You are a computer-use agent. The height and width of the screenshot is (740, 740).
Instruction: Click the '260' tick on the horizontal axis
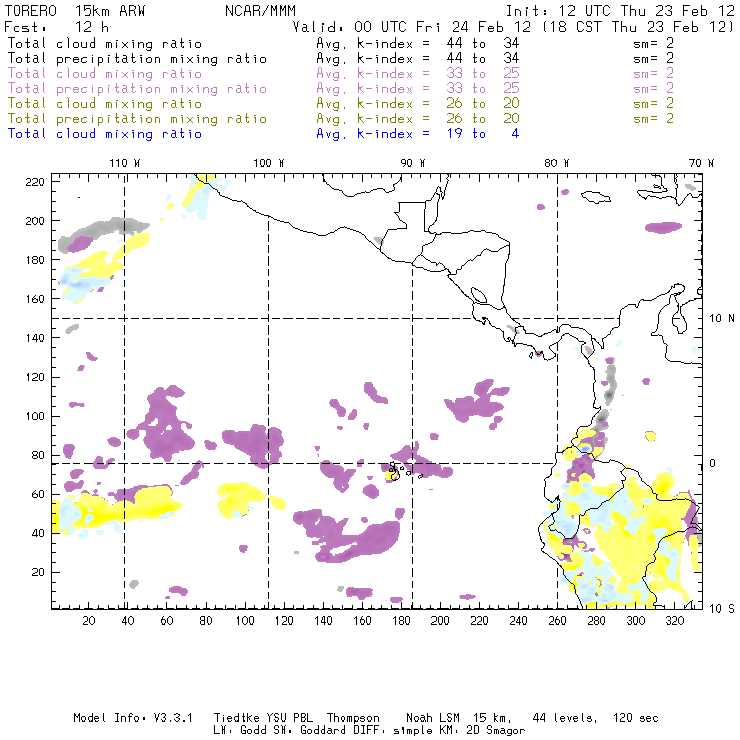pyautogui.click(x=557, y=621)
